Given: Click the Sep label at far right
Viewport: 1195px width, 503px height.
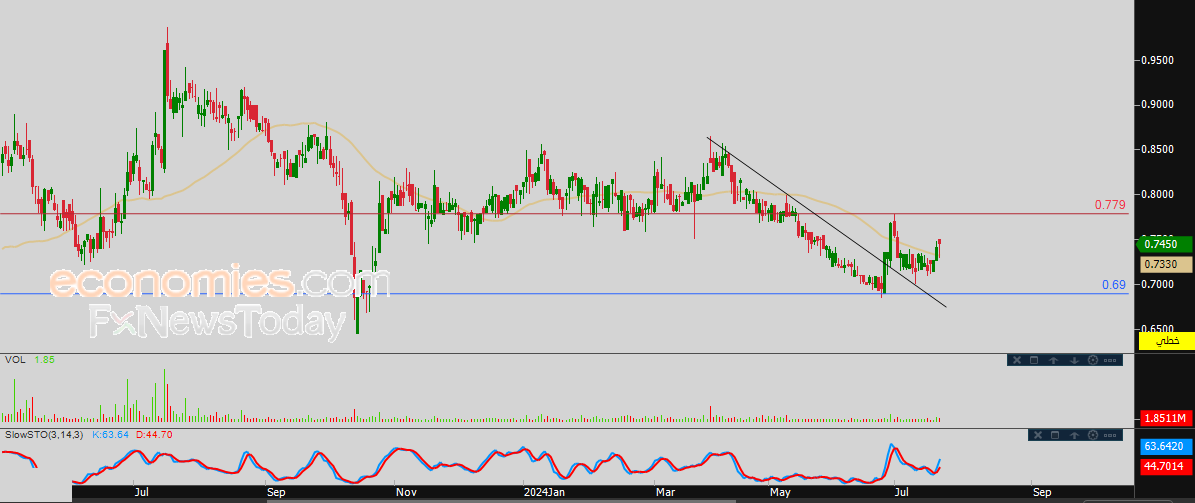Looking at the screenshot, I should tap(1042, 493).
